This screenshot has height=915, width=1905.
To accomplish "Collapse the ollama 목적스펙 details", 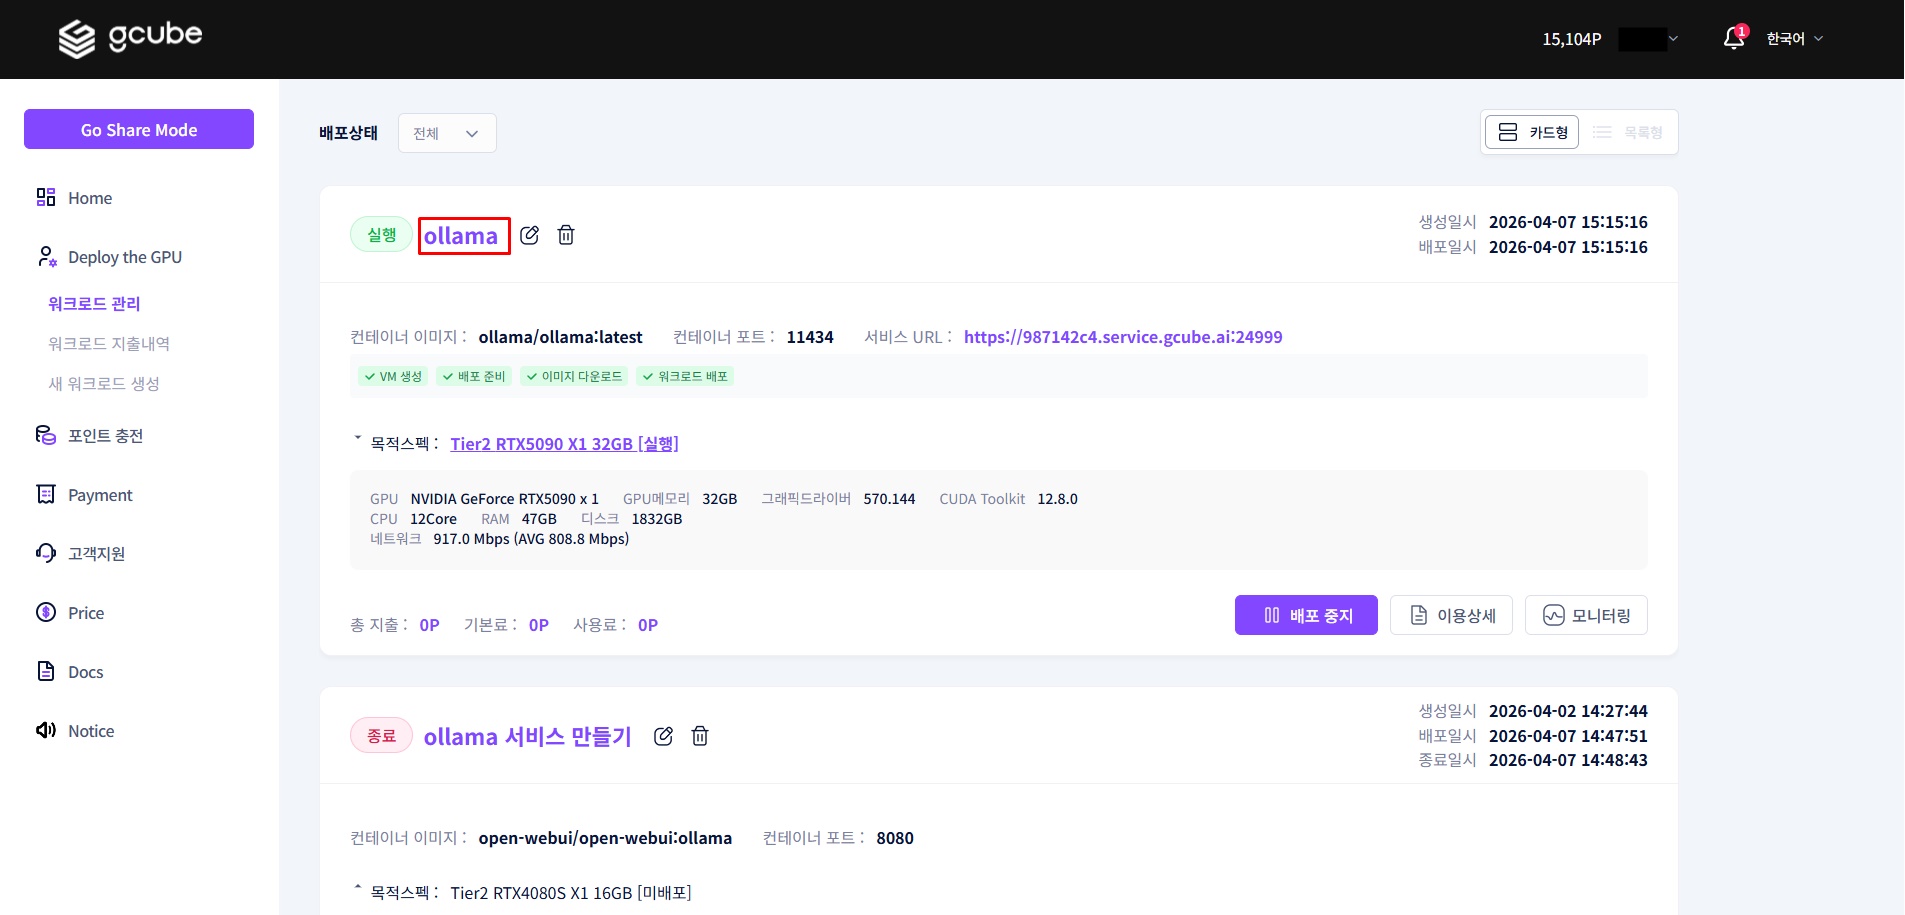I will click(357, 439).
